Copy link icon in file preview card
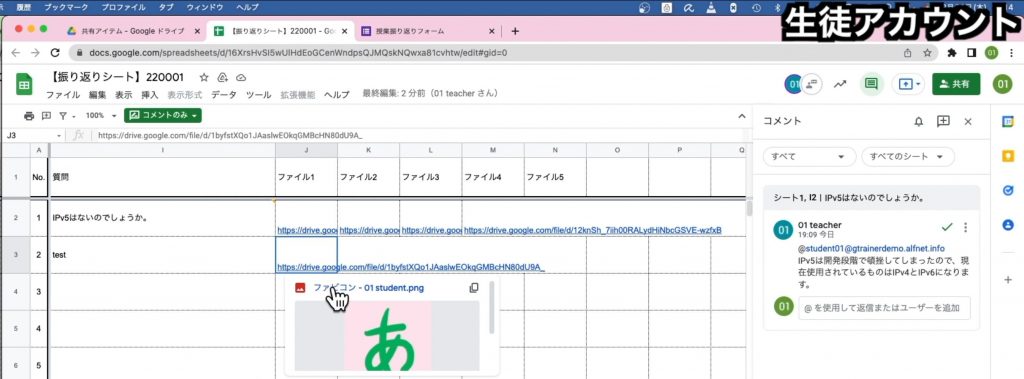Viewport: 1024px width, 379px height. [x=474, y=288]
